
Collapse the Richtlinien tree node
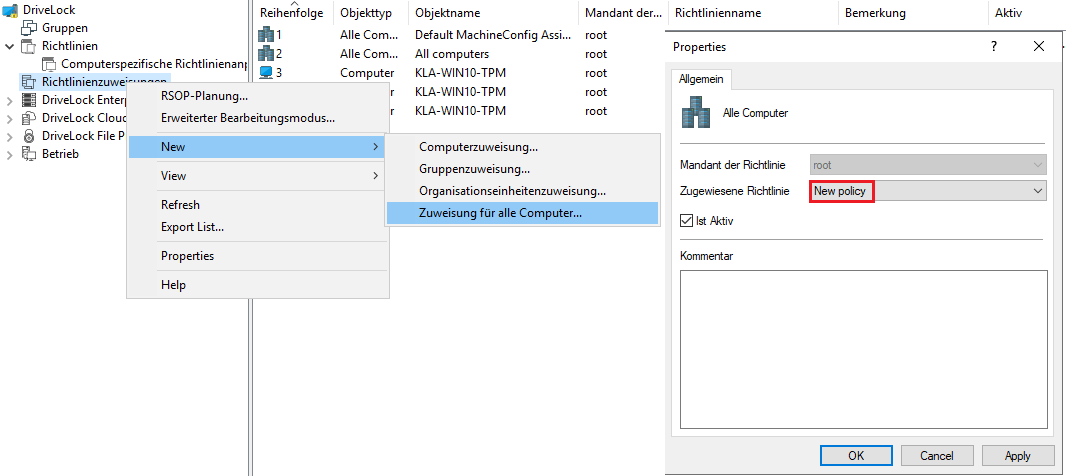point(9,46)
